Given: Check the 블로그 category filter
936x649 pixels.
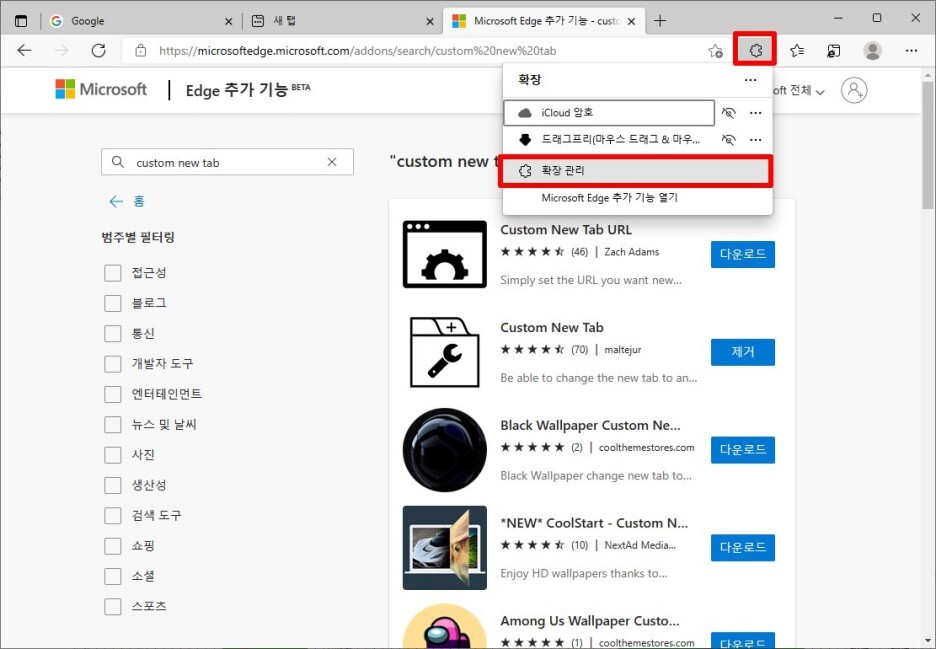Looking at the screenshot, I should pos(113,303).
